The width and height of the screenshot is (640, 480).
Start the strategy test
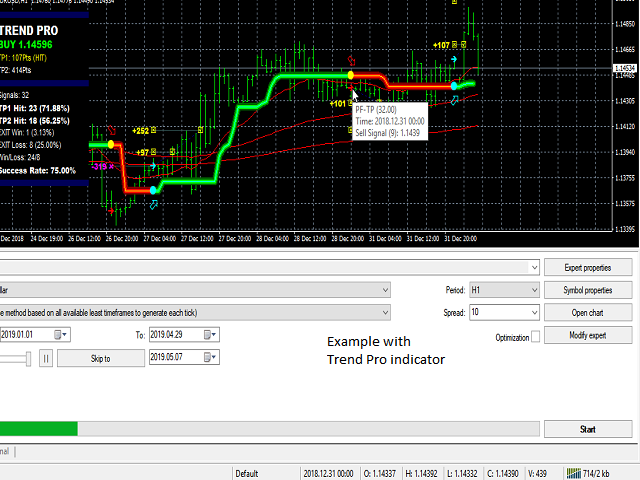tap(588, 429)
